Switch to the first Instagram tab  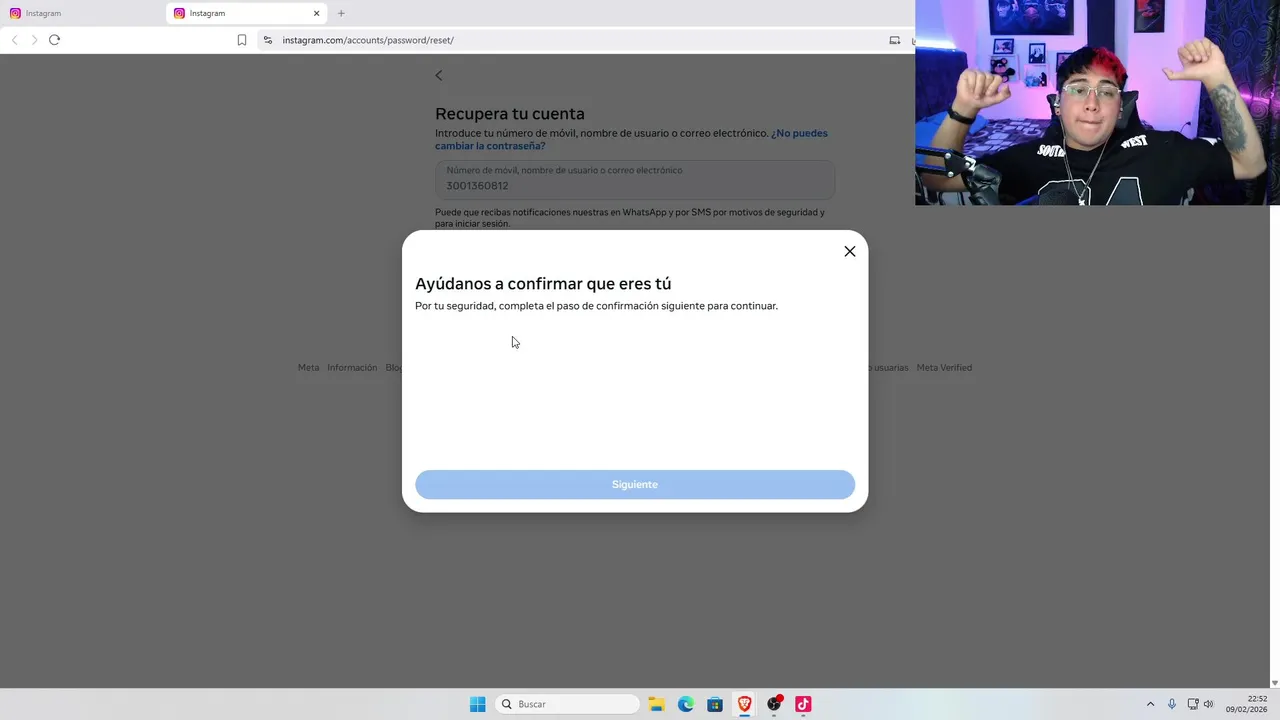point(82,13)
